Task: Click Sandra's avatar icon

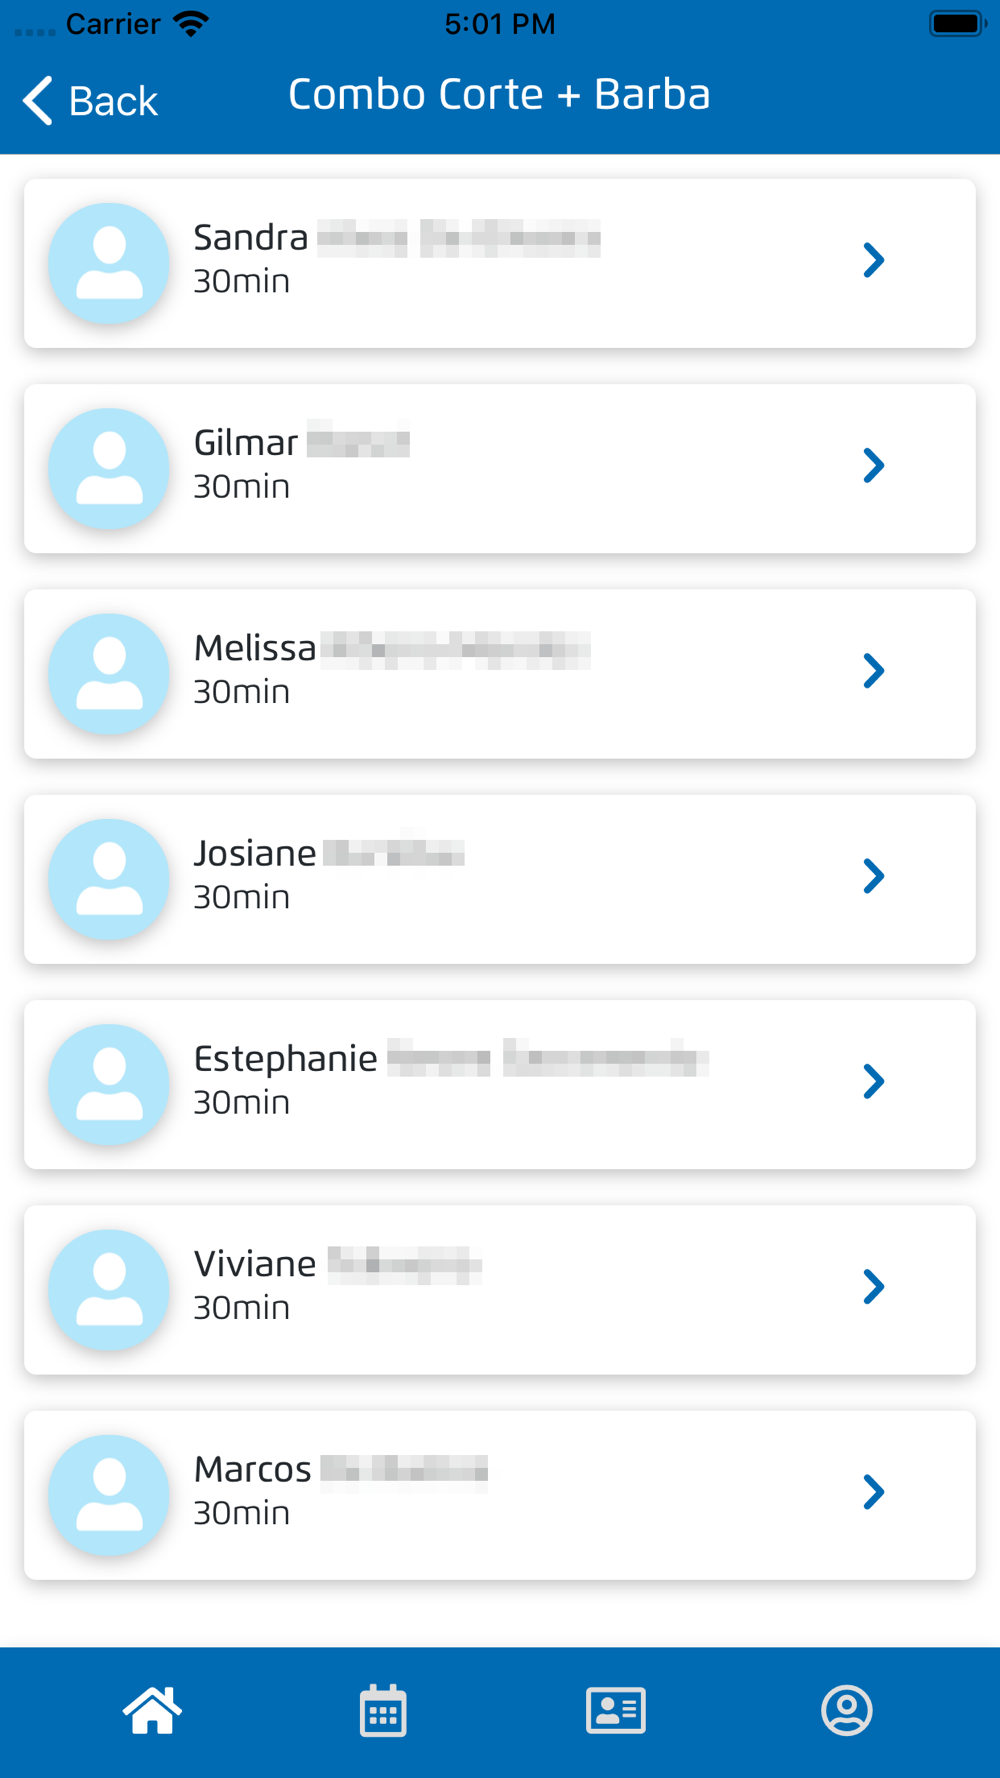Action: [x=109, y=263]
